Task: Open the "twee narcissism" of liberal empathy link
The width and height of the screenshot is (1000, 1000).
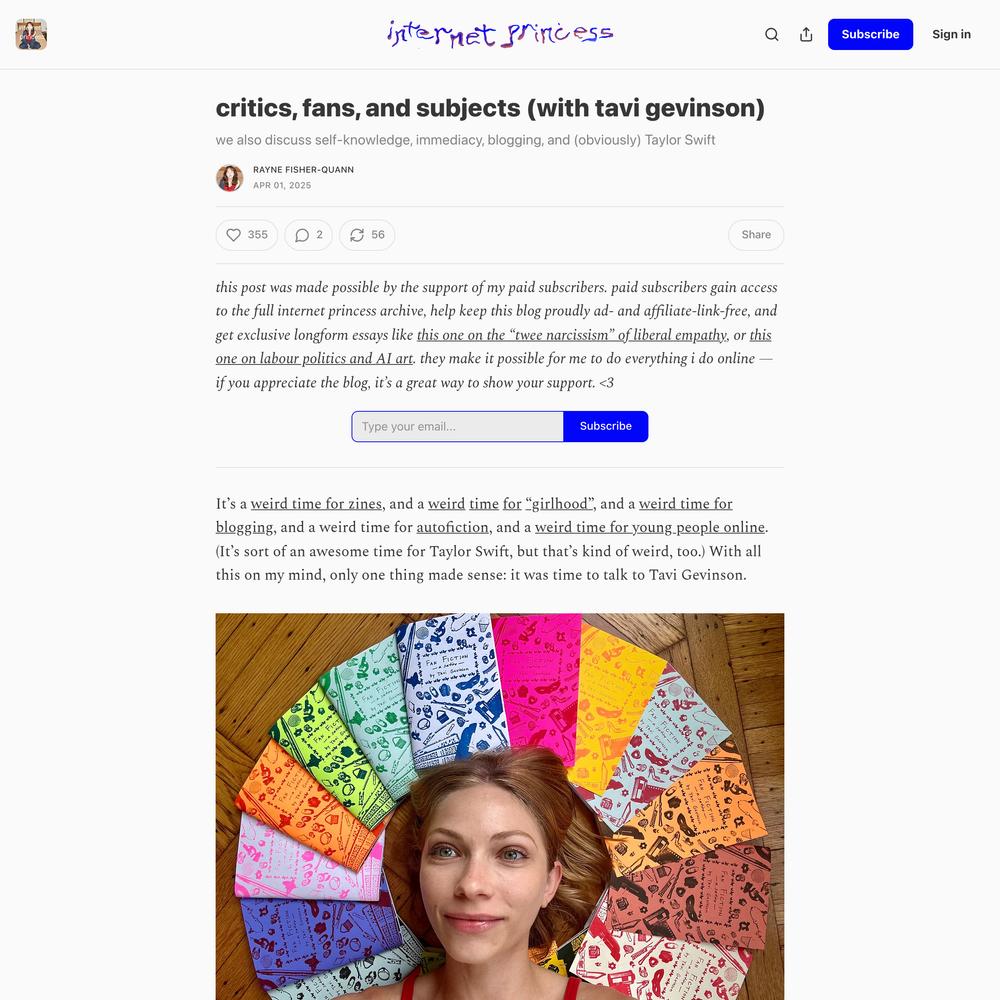Action: point(571,335)
